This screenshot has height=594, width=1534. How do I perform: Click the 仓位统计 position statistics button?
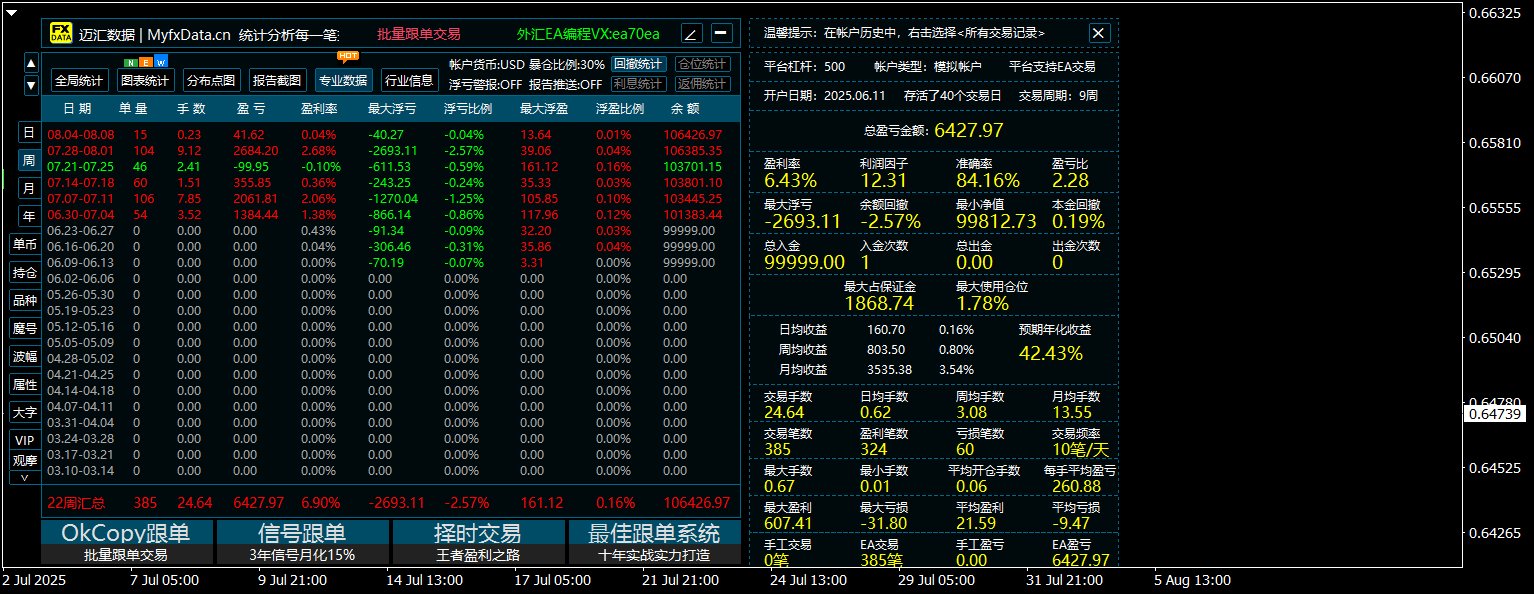click(703, 64)
